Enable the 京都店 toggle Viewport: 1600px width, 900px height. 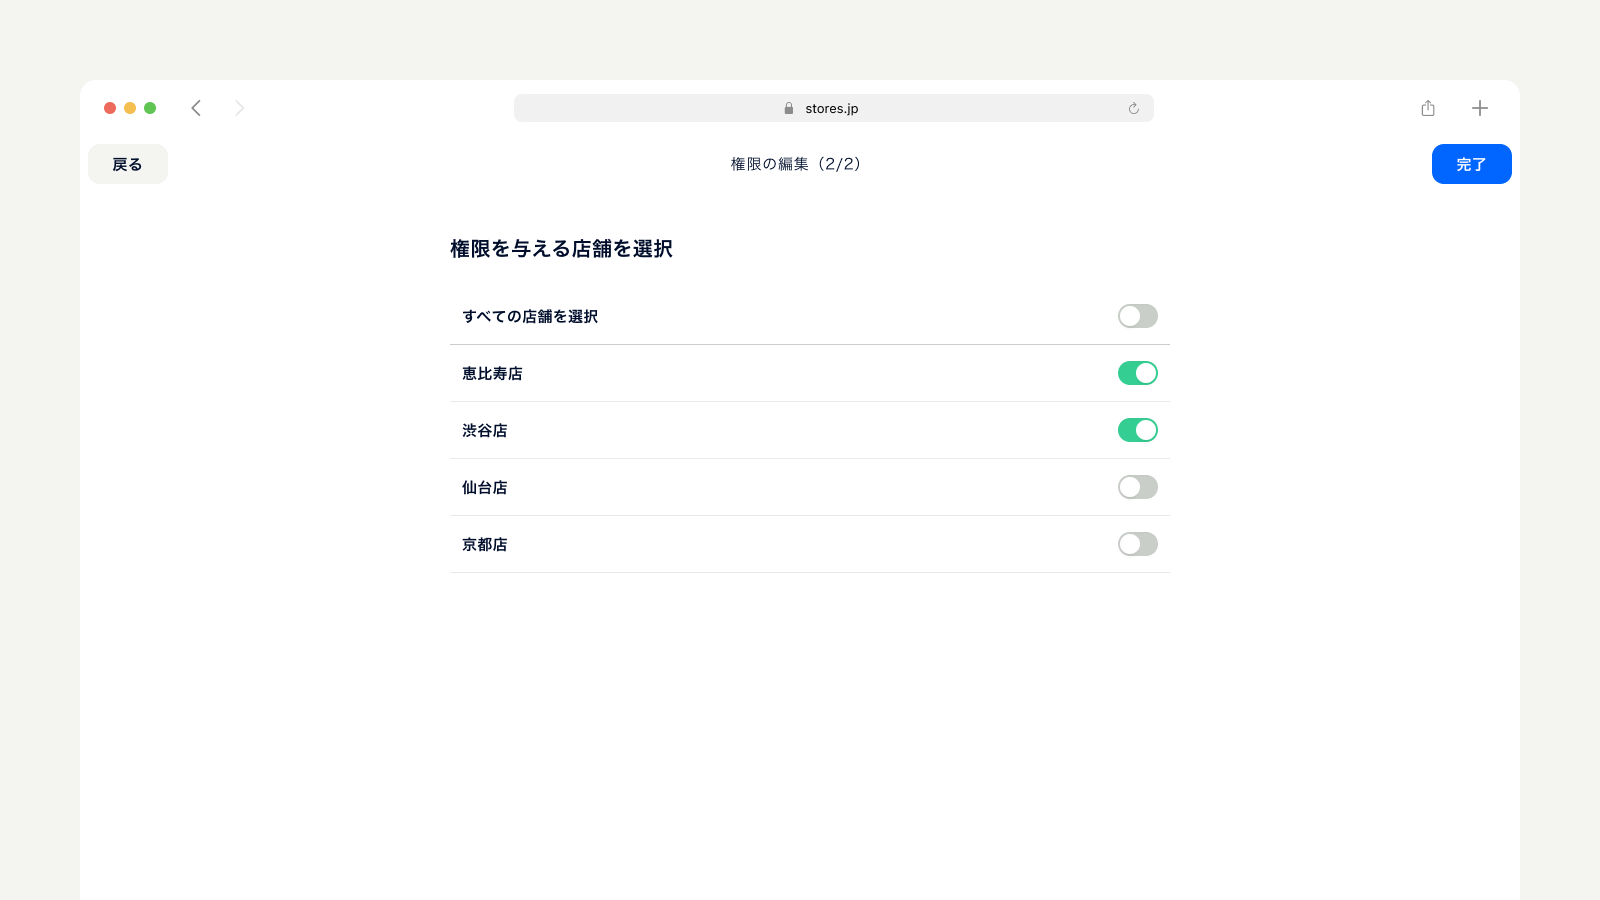pos(1138,544)
